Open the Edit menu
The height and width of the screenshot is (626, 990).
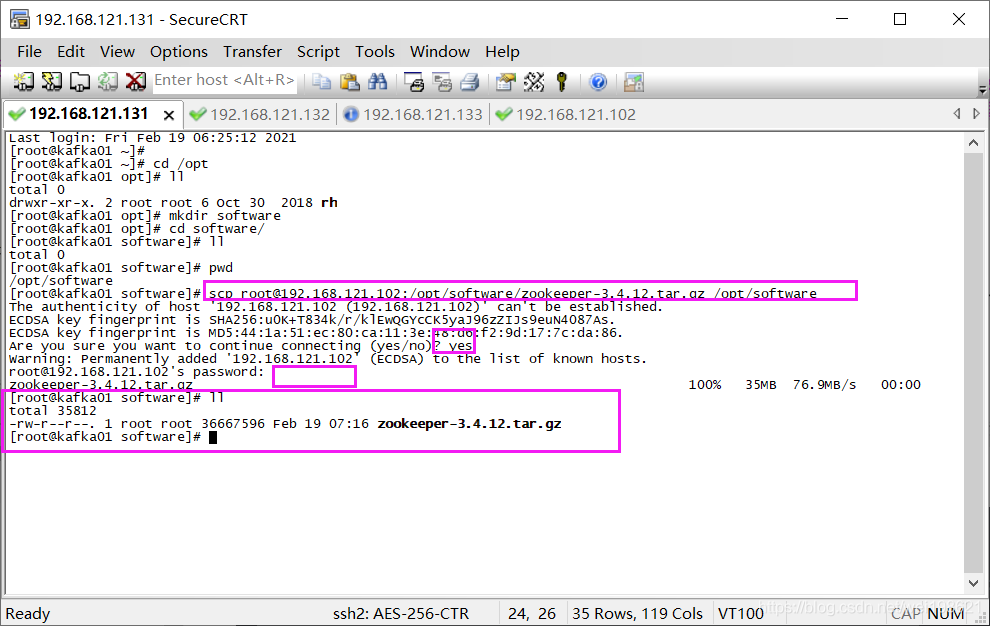point(71,51)
